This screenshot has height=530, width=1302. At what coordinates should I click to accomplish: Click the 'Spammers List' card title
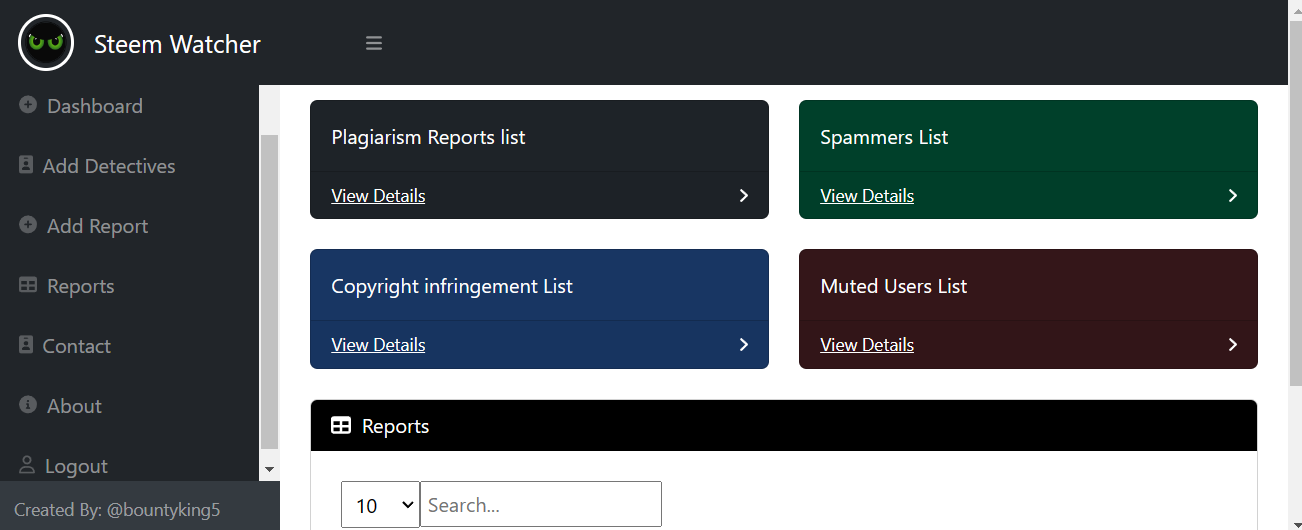884,137
